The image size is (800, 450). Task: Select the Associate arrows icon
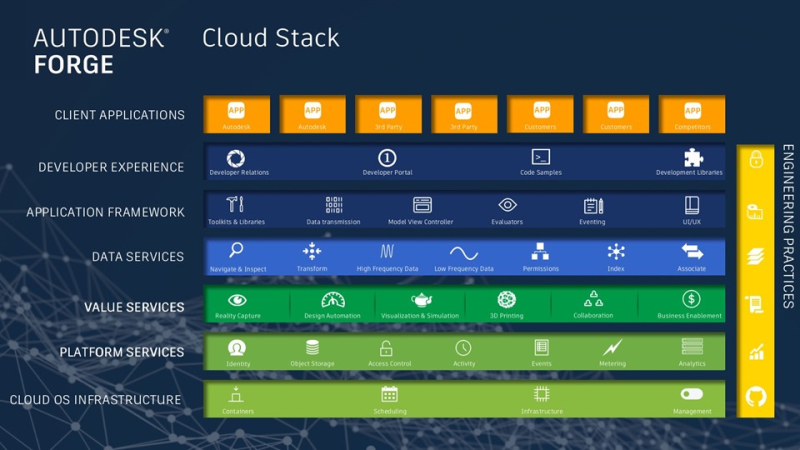(692, 251)
